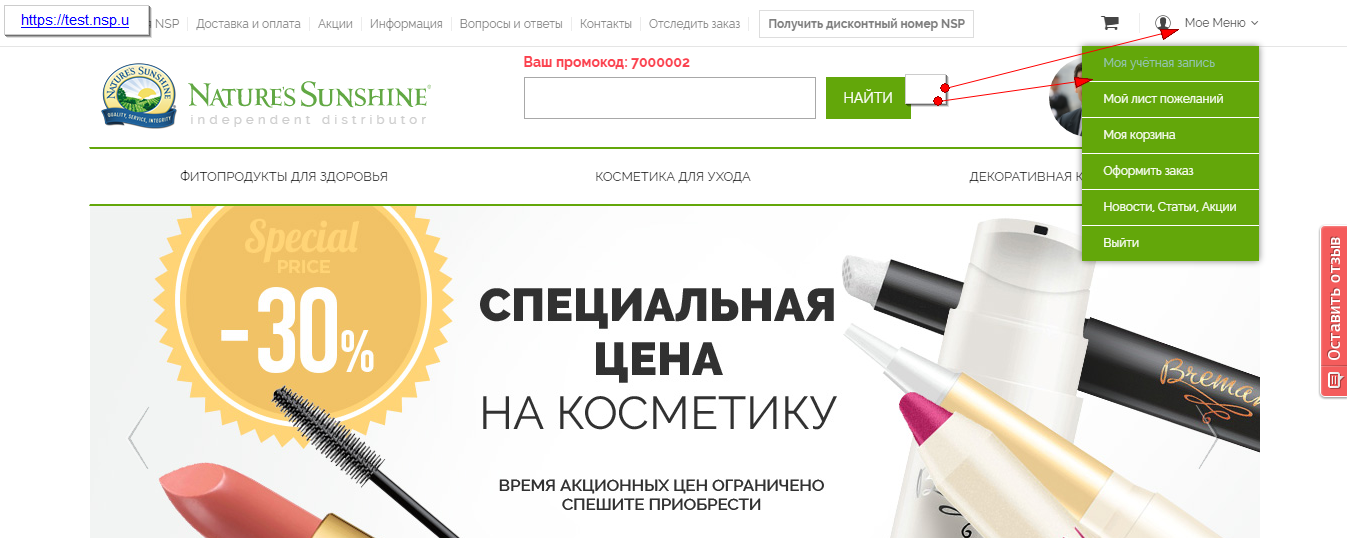Click the user profile icon
This screenshot has height=538, width=1347.
[1163, 23]
